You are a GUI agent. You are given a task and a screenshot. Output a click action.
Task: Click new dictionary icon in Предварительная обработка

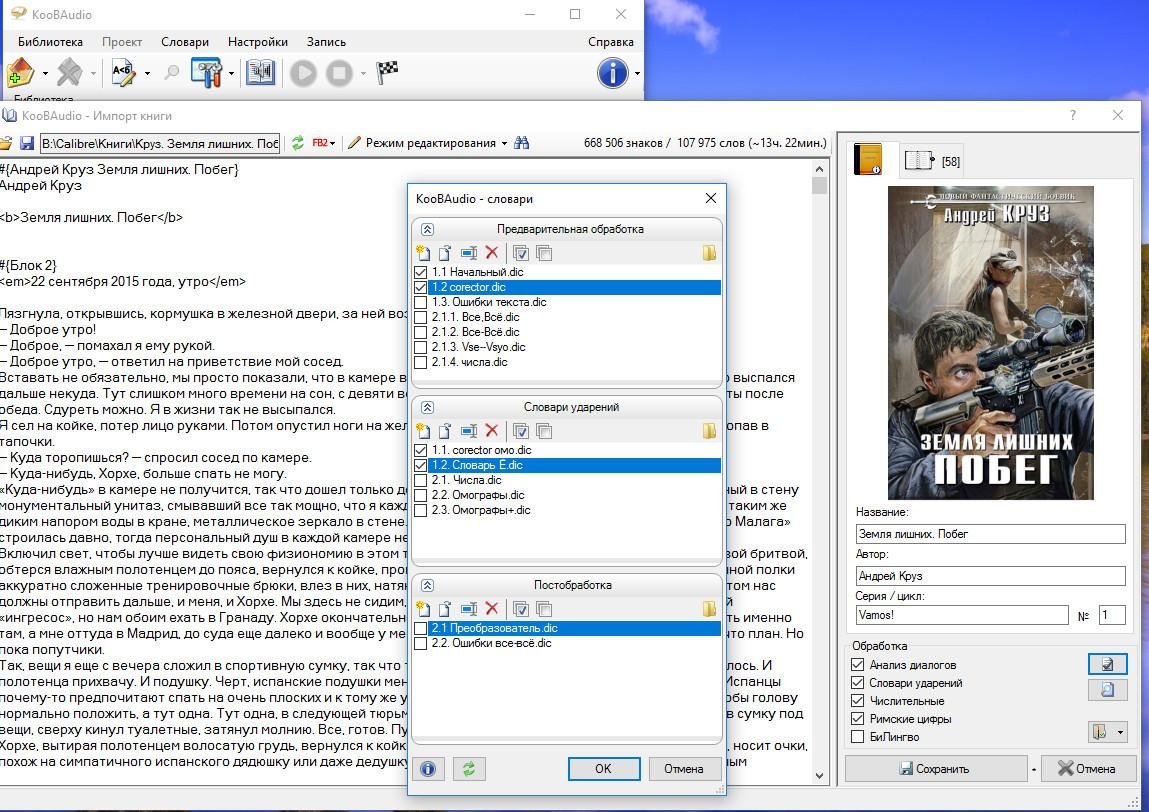423,253
